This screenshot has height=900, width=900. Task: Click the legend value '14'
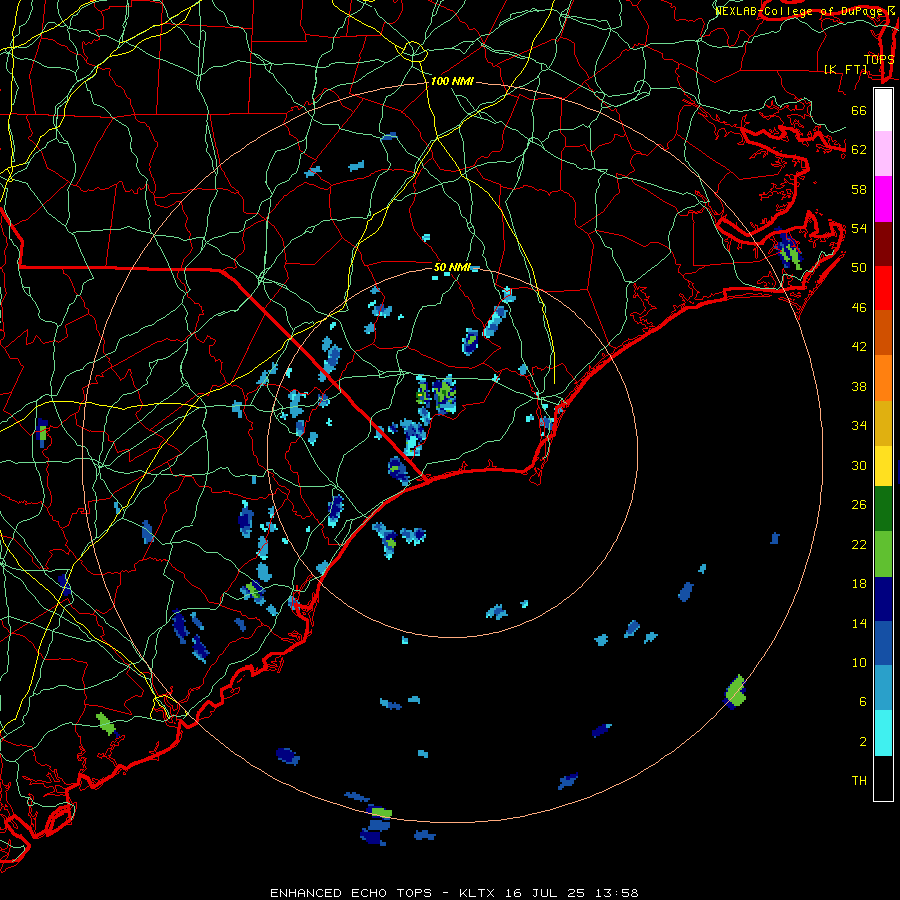[859, 623]
